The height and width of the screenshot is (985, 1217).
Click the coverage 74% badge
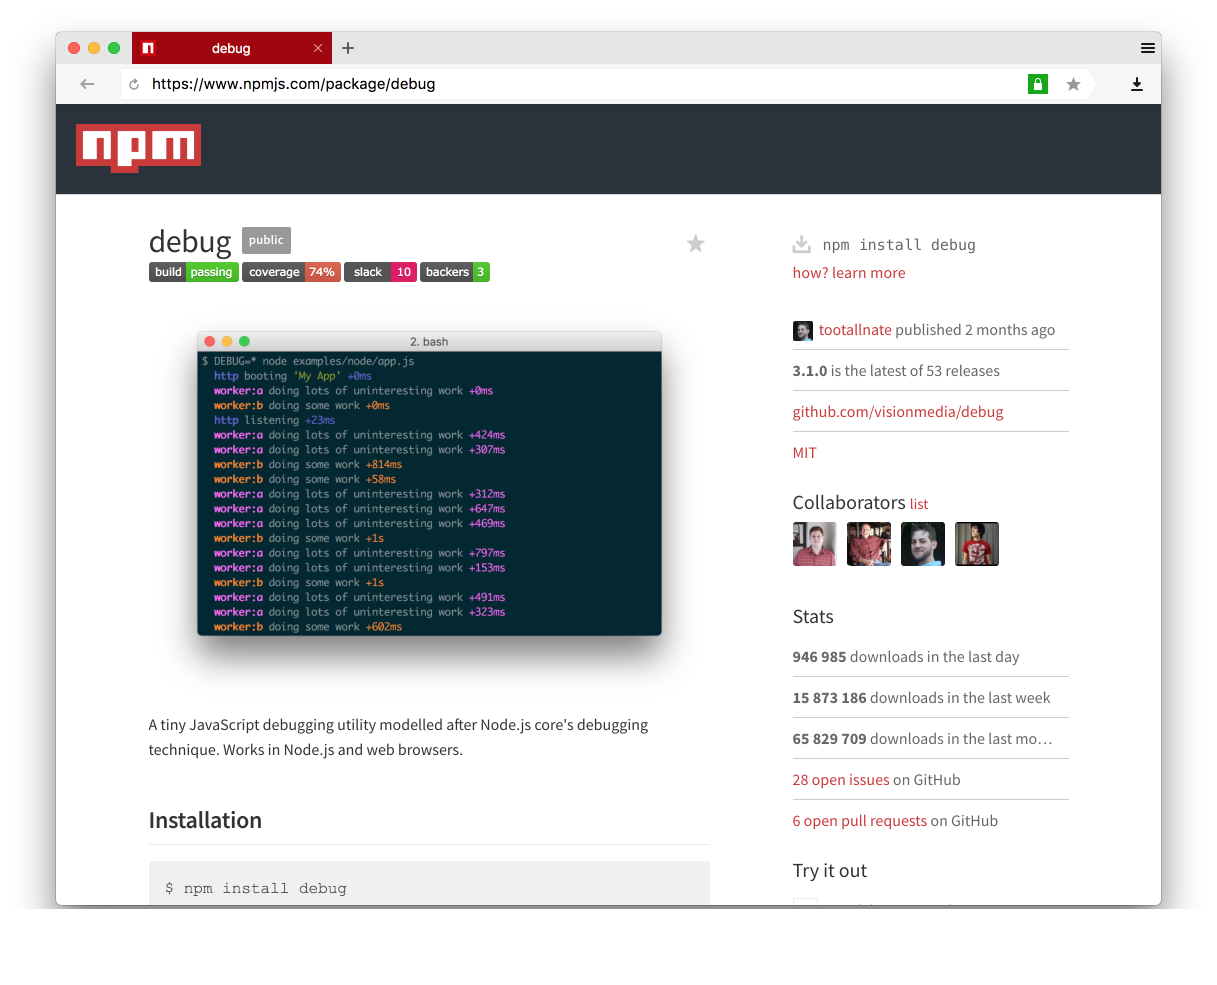tap(291, 272)
